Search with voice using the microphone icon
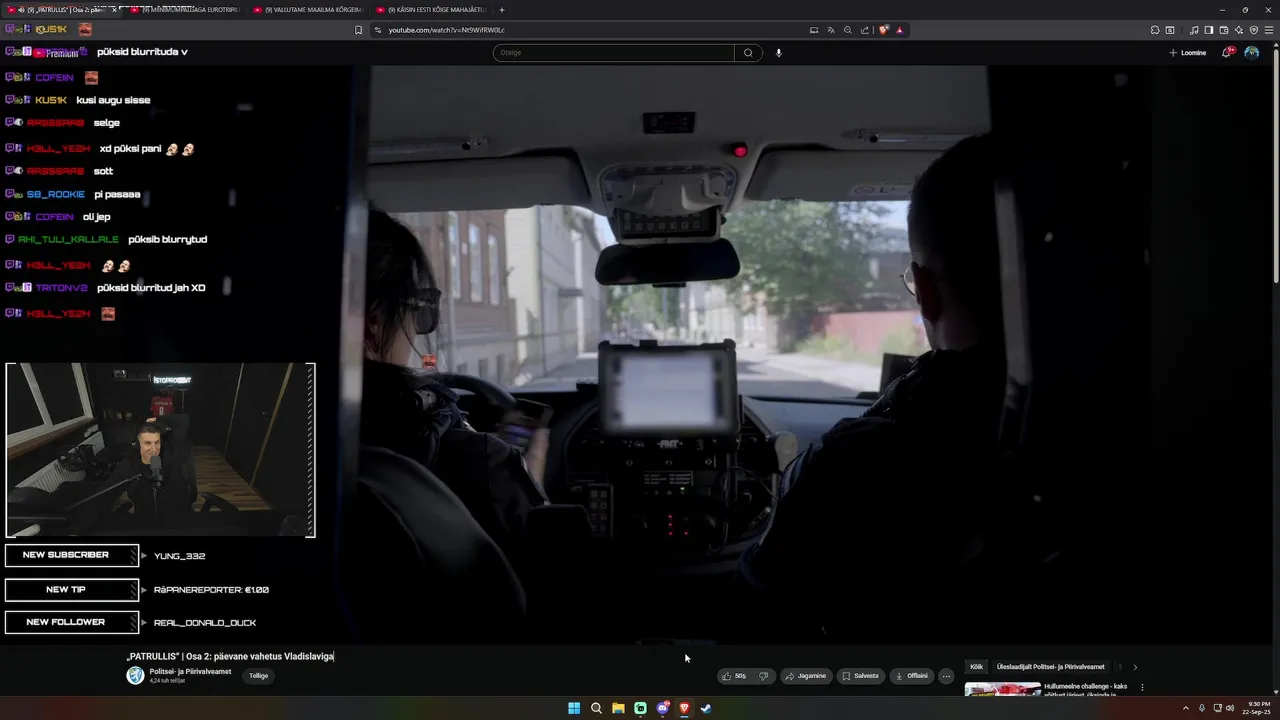1280x720 pixels. coord(778,53)
